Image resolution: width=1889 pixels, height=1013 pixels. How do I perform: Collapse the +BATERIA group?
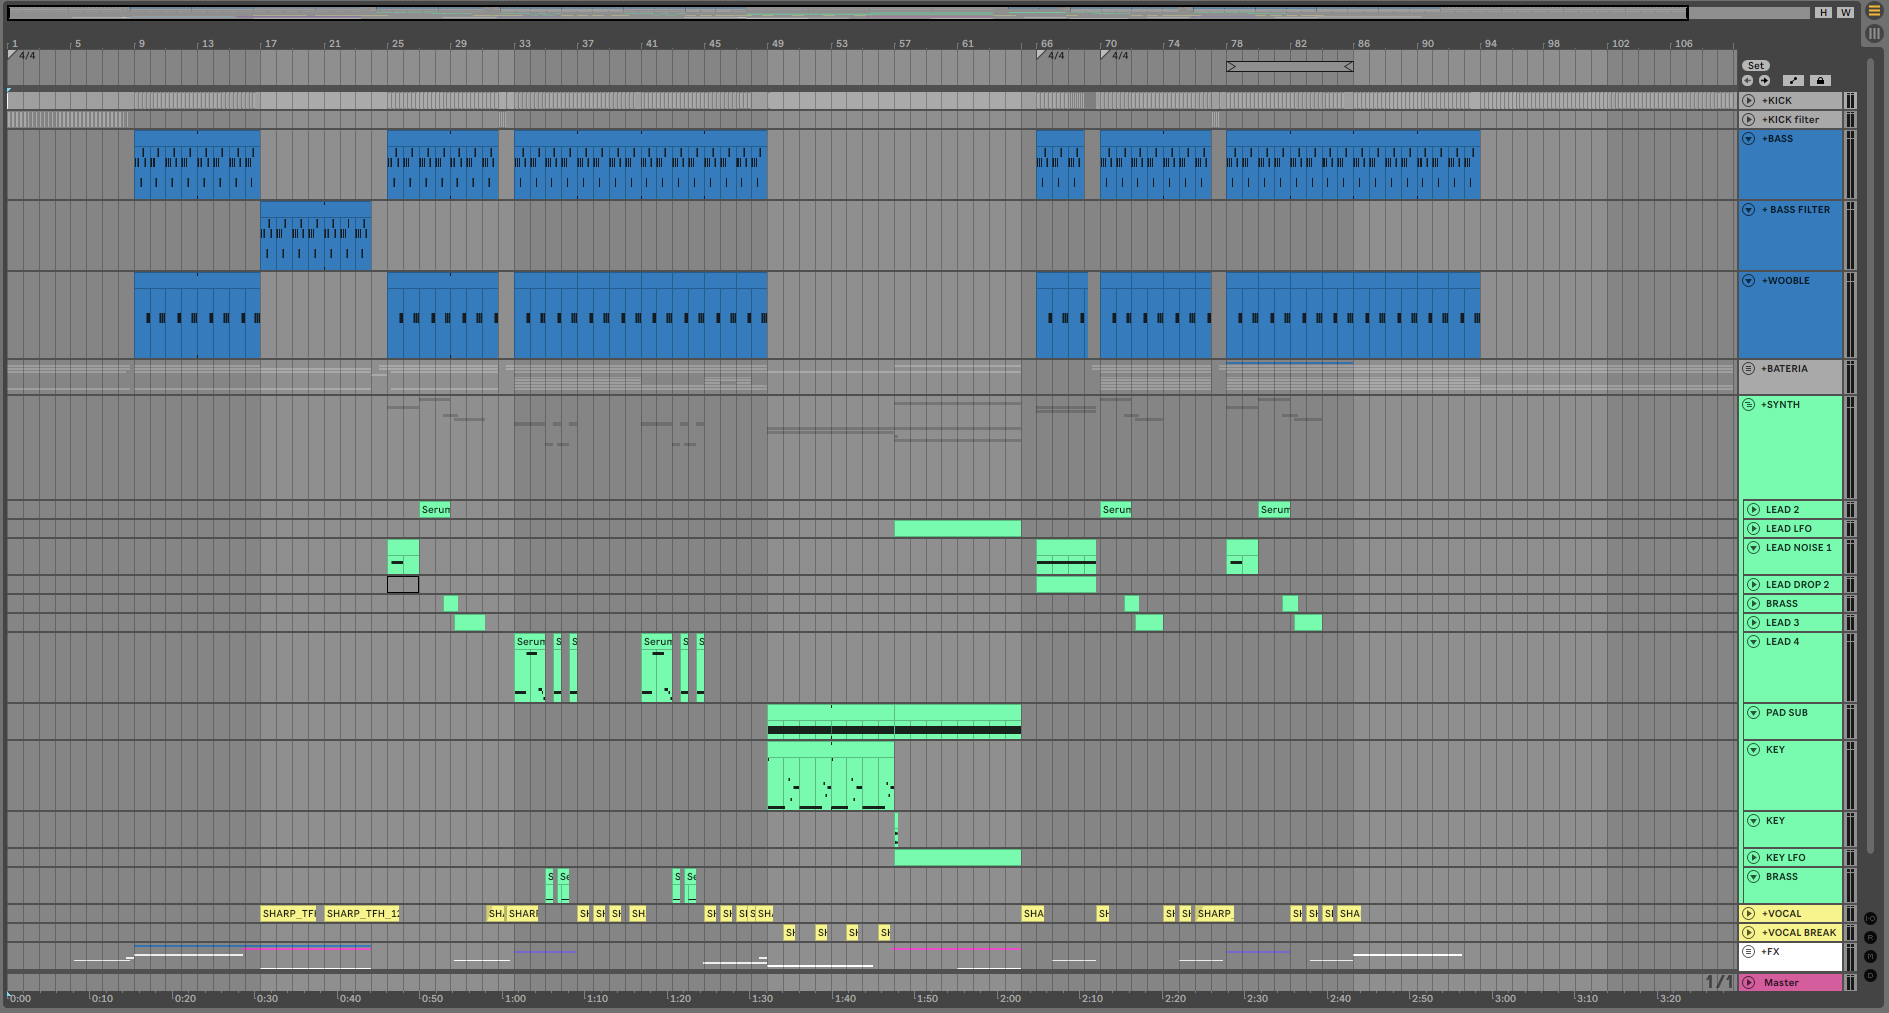point(1749,369)
